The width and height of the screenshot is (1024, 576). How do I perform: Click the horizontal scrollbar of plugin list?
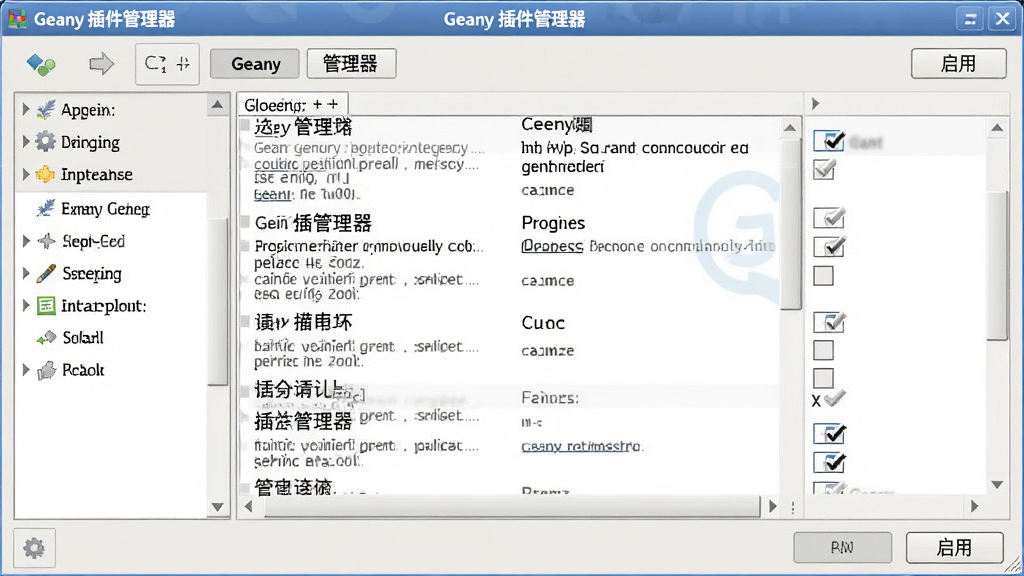tap(512, 506)
